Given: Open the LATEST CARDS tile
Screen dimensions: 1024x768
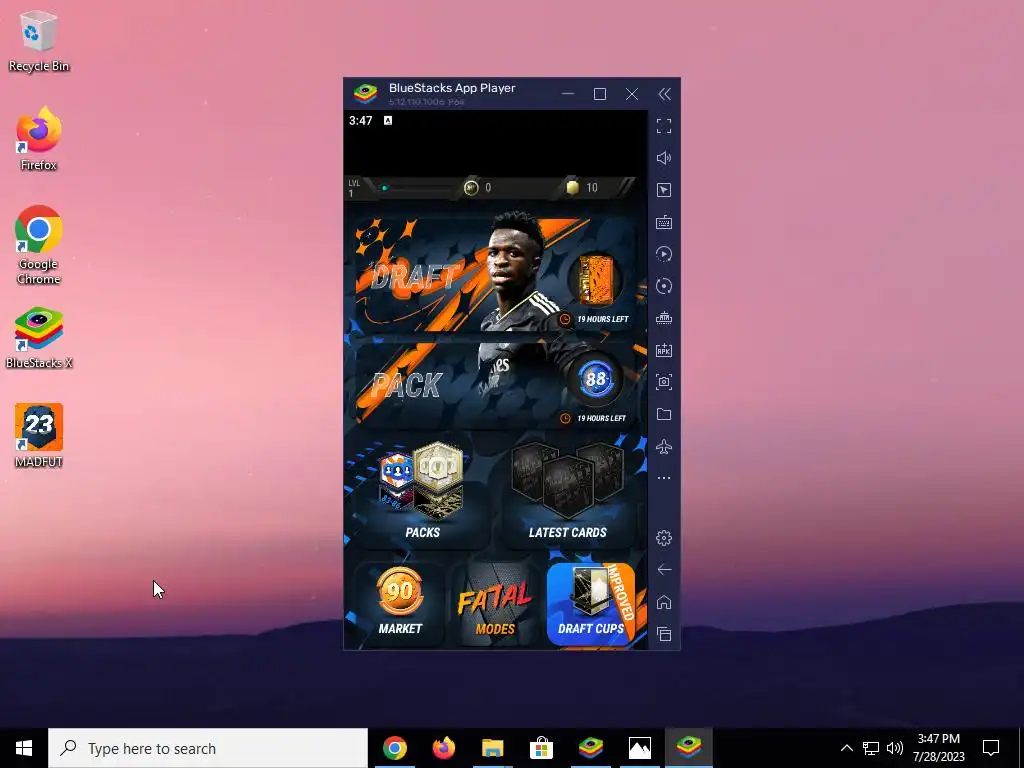Looking at the screenshot, I should [x=568, y=492].
